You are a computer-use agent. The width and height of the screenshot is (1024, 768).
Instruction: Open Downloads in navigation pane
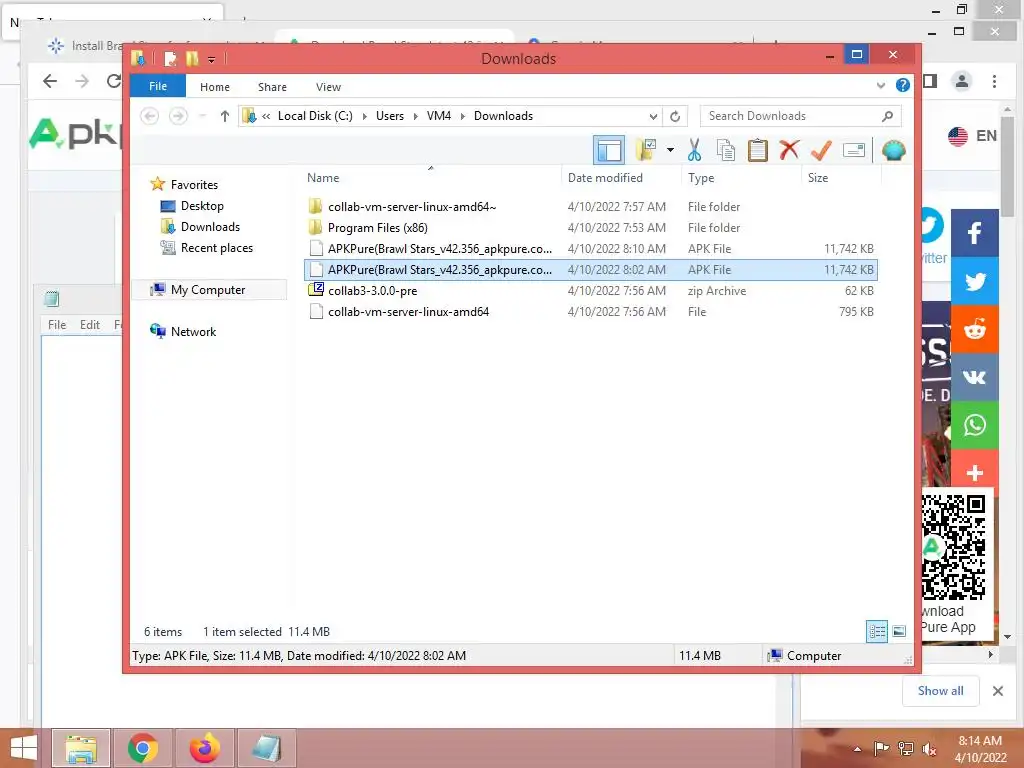pyautogui.click(x=210, y=227)
